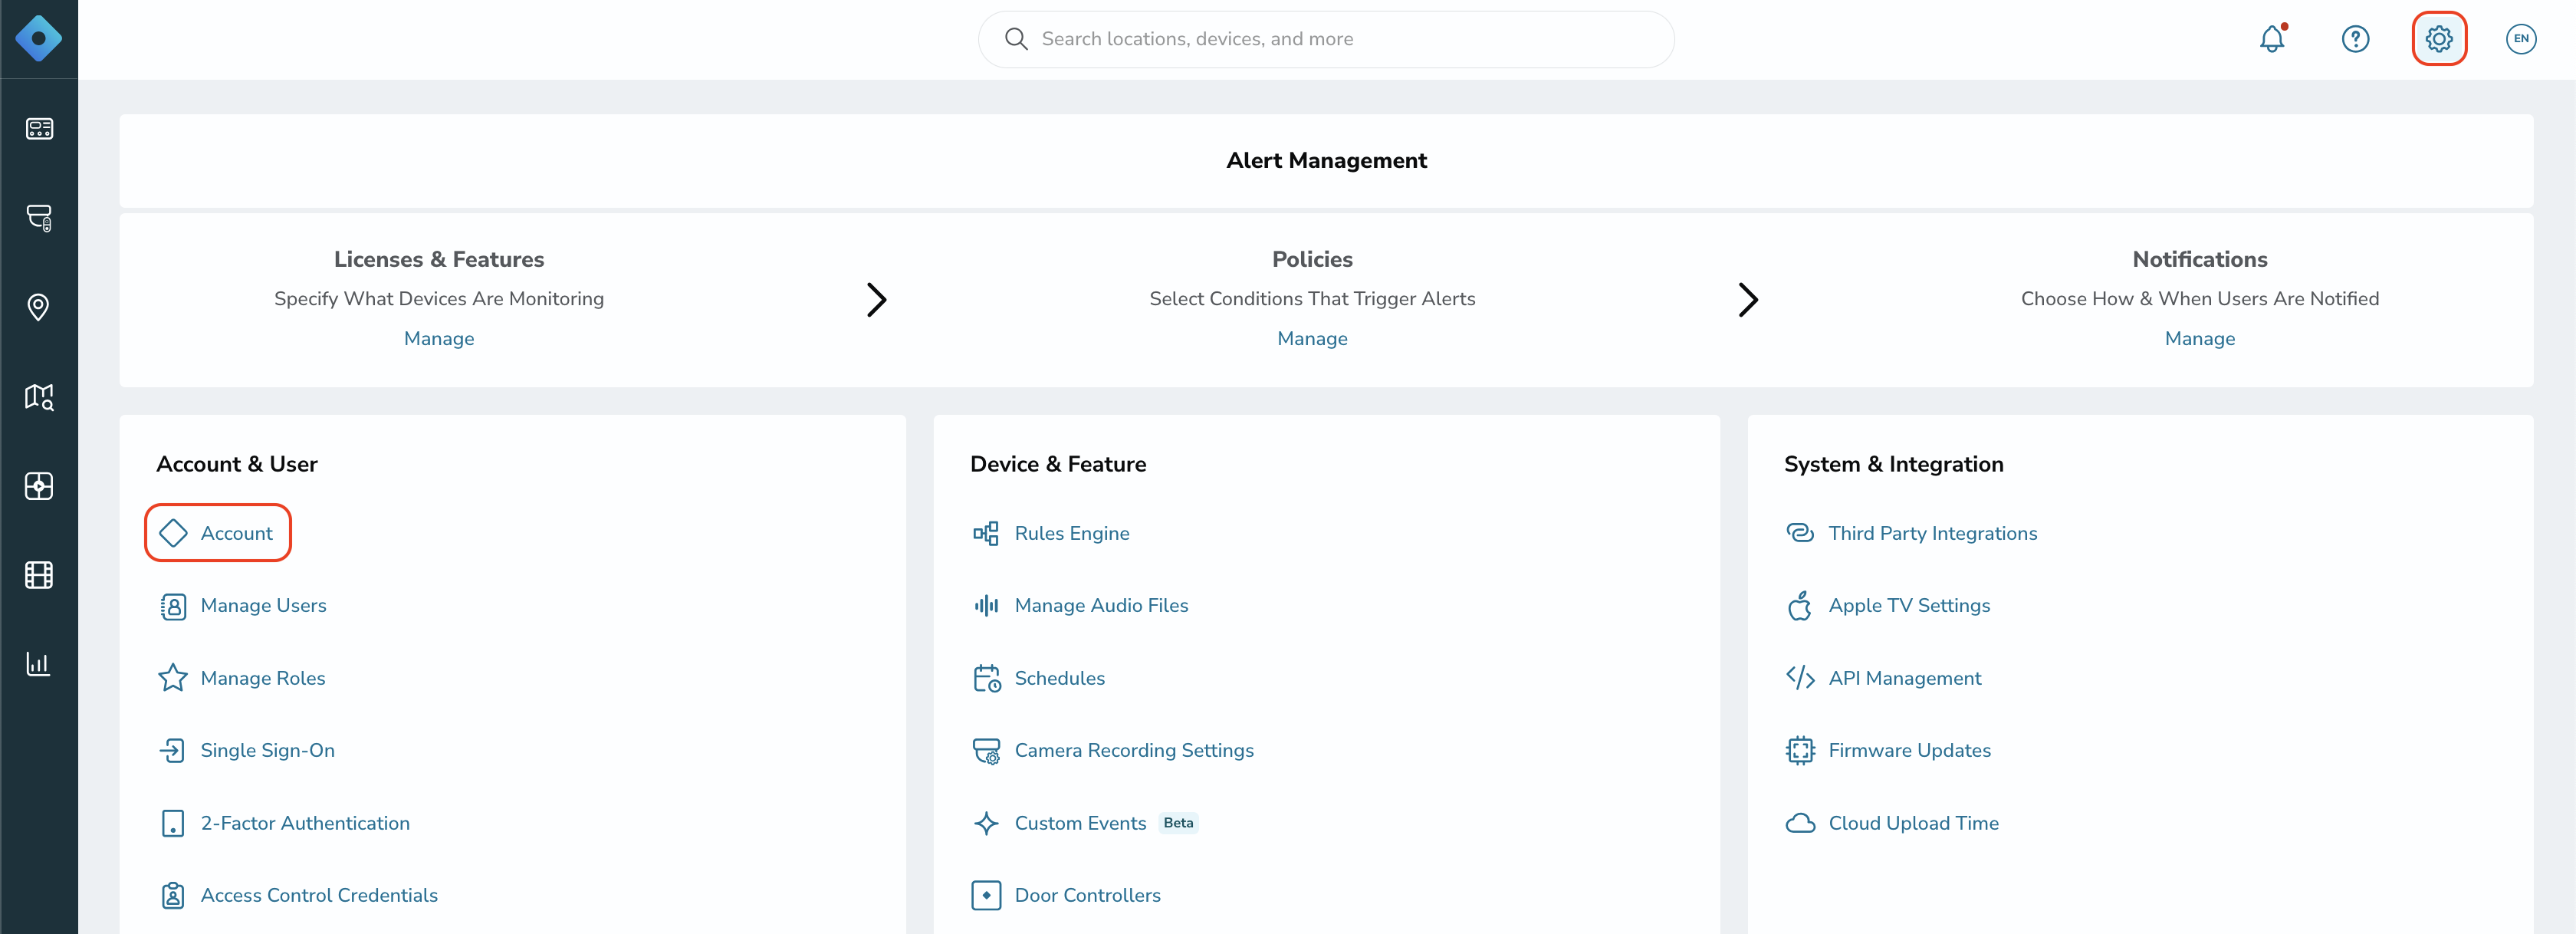Viewport: 2576px width, 934px height.
Task: Click Manage under Licenses & Features
Action: point(439,338)
